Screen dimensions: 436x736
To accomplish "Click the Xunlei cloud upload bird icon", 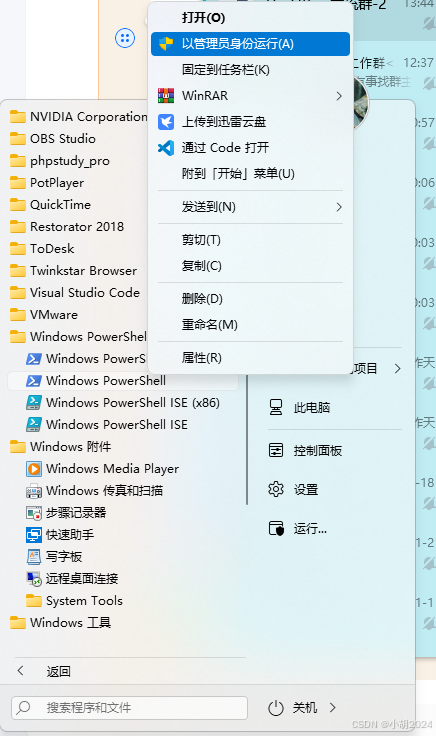I will pos(166,122).
